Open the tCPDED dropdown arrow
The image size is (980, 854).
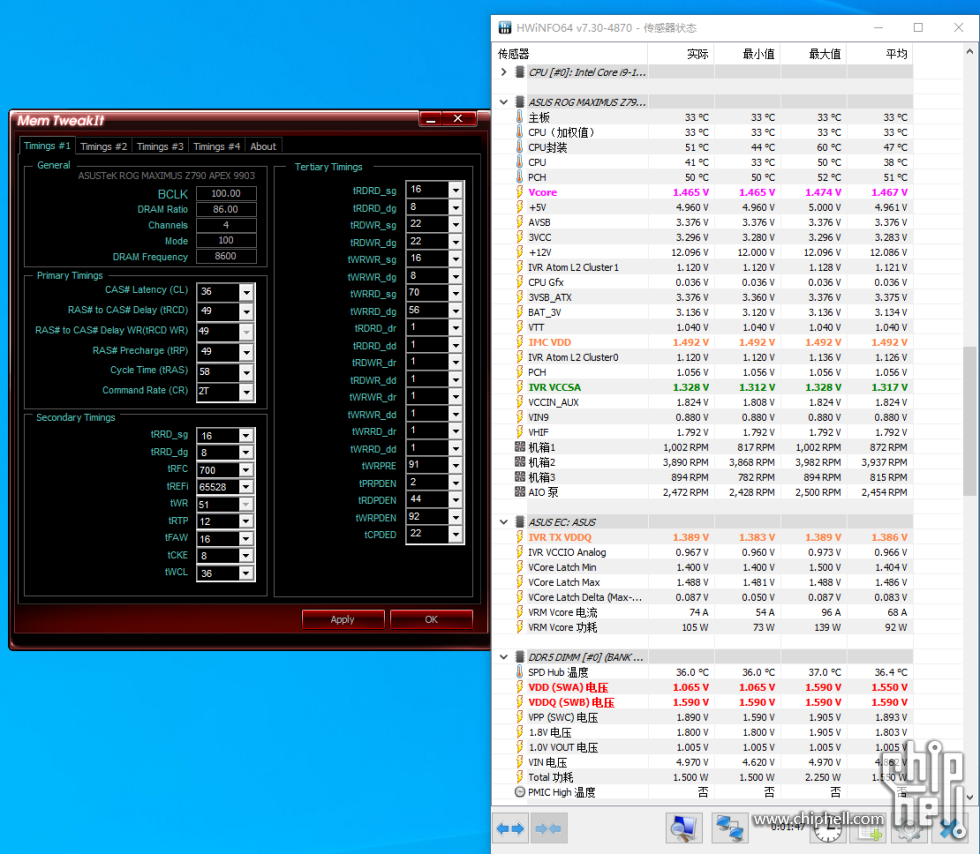[456, 534]
